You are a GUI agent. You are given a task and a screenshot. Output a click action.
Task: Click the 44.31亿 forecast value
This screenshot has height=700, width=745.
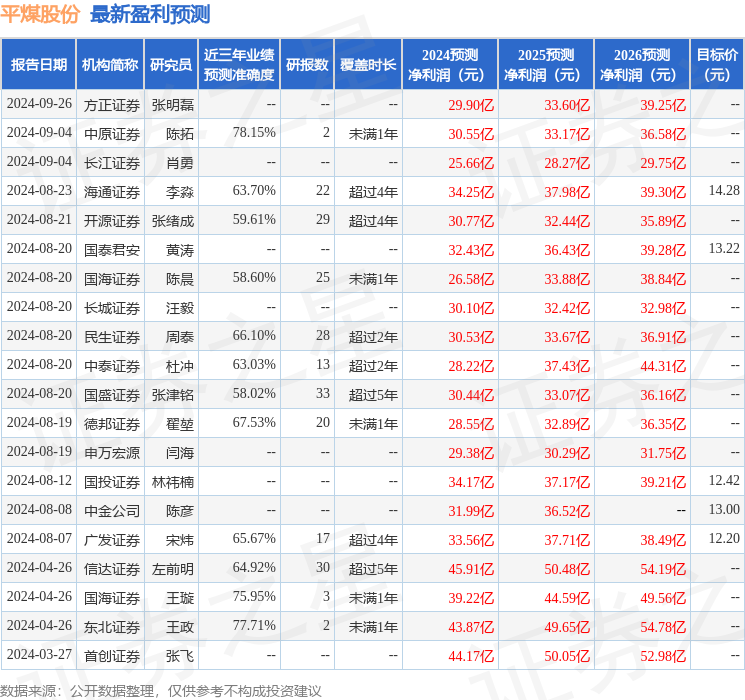663,366
